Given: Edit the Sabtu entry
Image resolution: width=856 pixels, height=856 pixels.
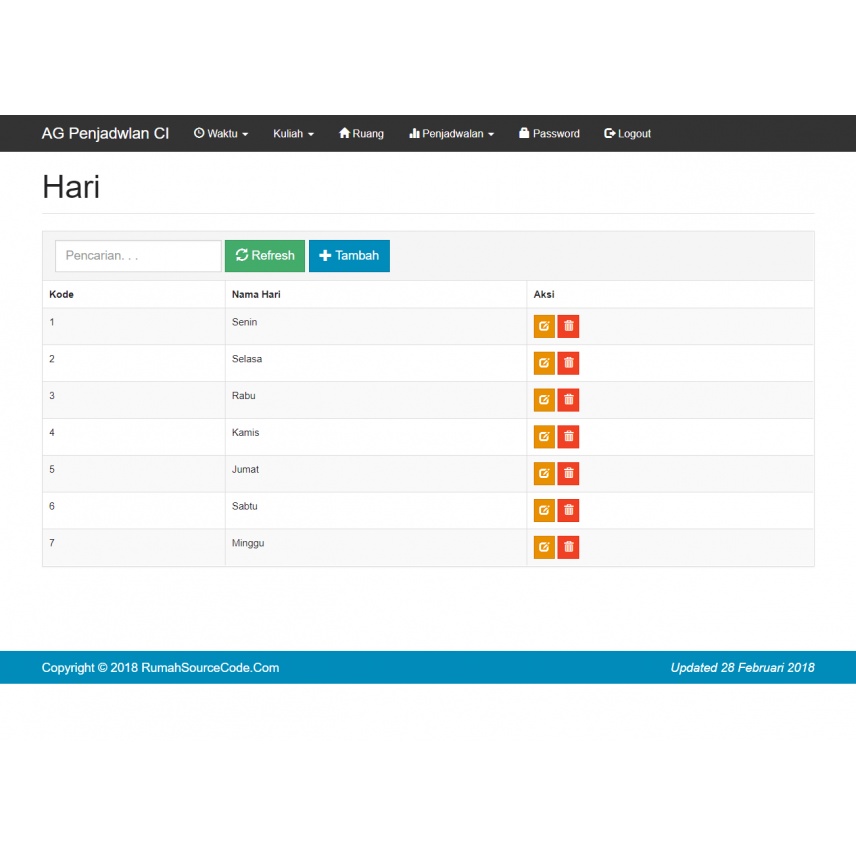Looking at the screenshot, I should point(544,510).
